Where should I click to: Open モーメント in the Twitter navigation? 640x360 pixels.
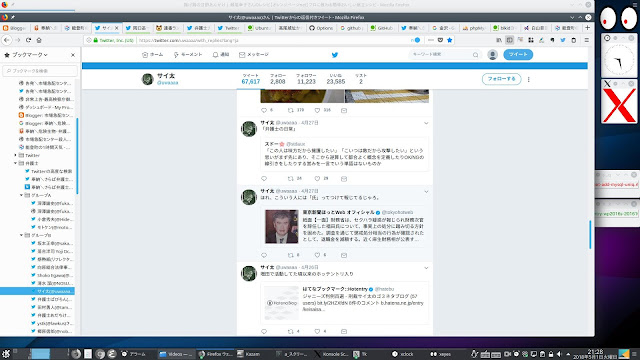tap(188, 55)
